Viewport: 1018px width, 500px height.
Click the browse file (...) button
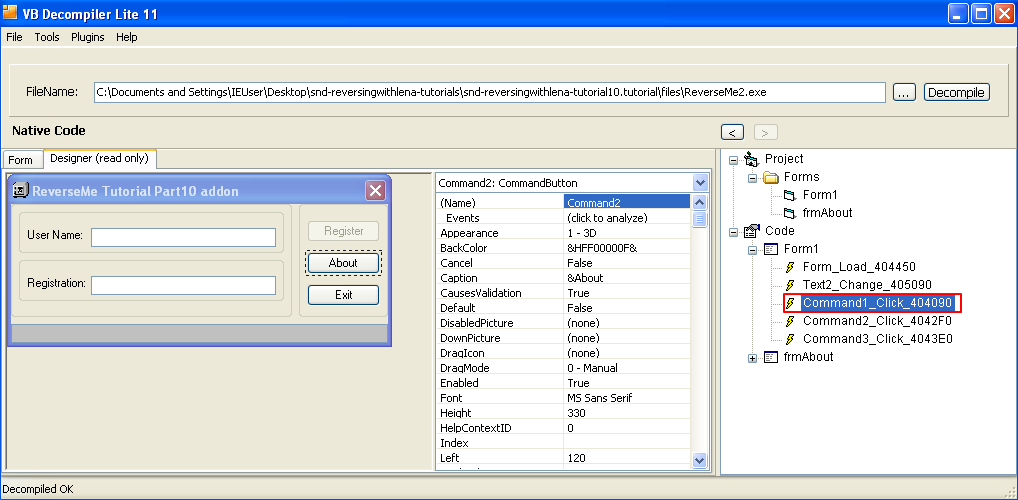coord(904,92)
